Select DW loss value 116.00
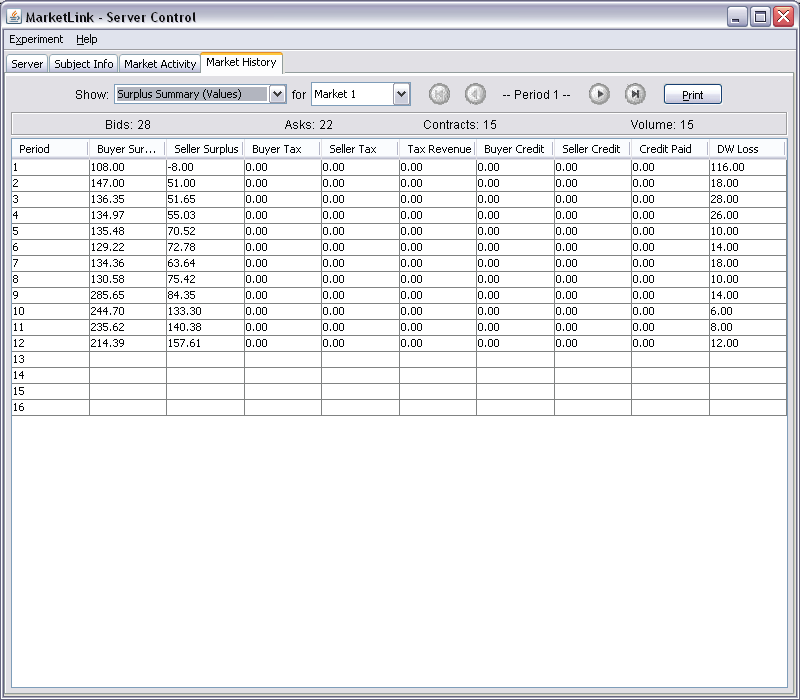Viewport: 800px width, 700px height. tap(747, 167)
